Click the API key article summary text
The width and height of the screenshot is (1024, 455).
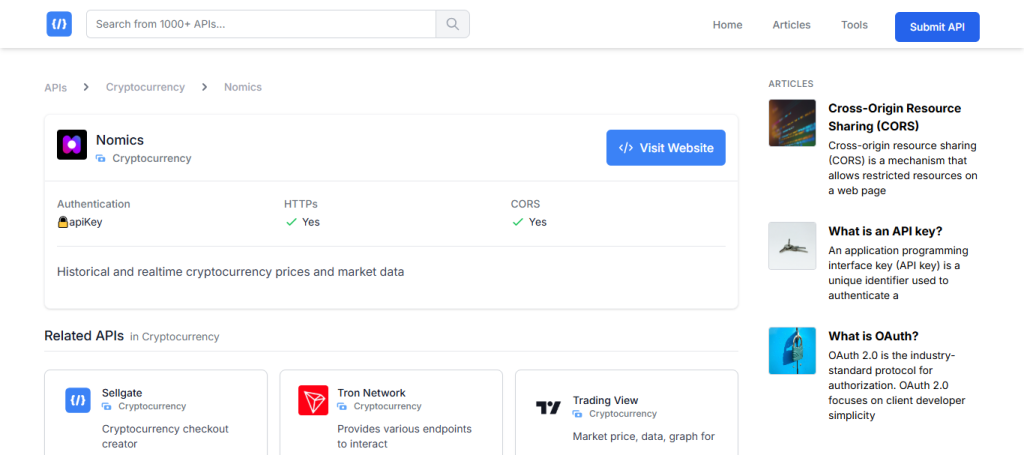tap(898, 273)
